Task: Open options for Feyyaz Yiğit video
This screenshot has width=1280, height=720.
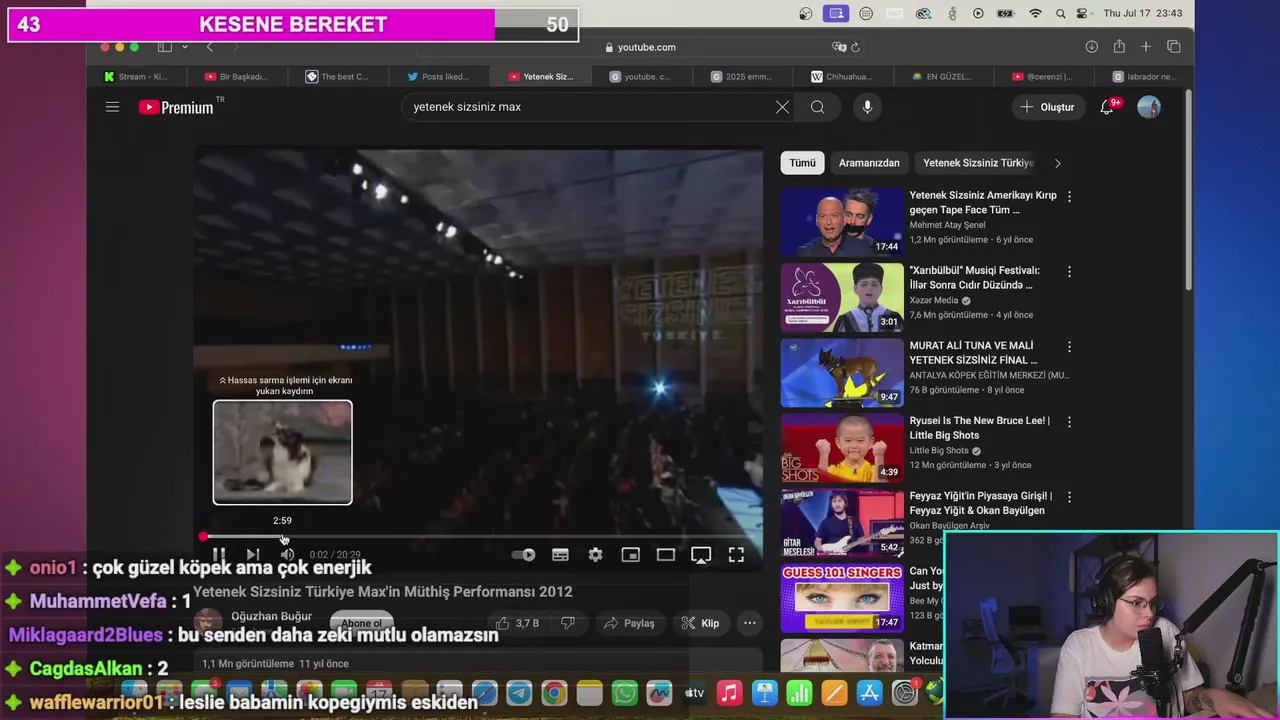Action: [x=1069, y=497]
